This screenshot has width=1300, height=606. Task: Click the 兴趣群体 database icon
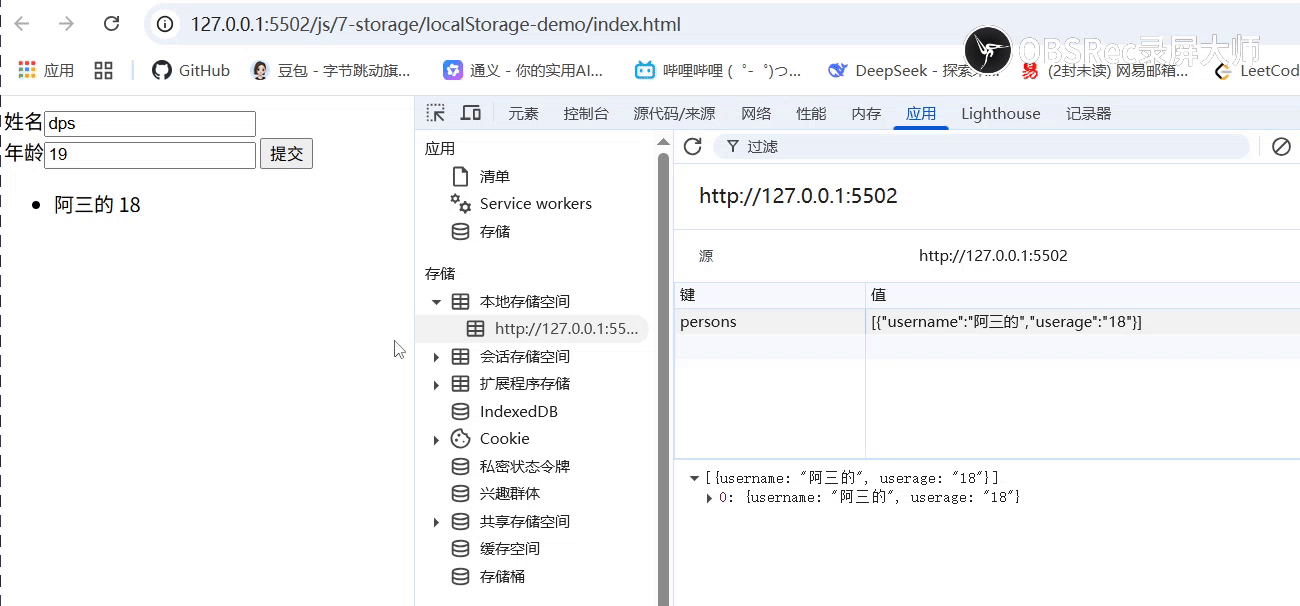tap(461, 494)
